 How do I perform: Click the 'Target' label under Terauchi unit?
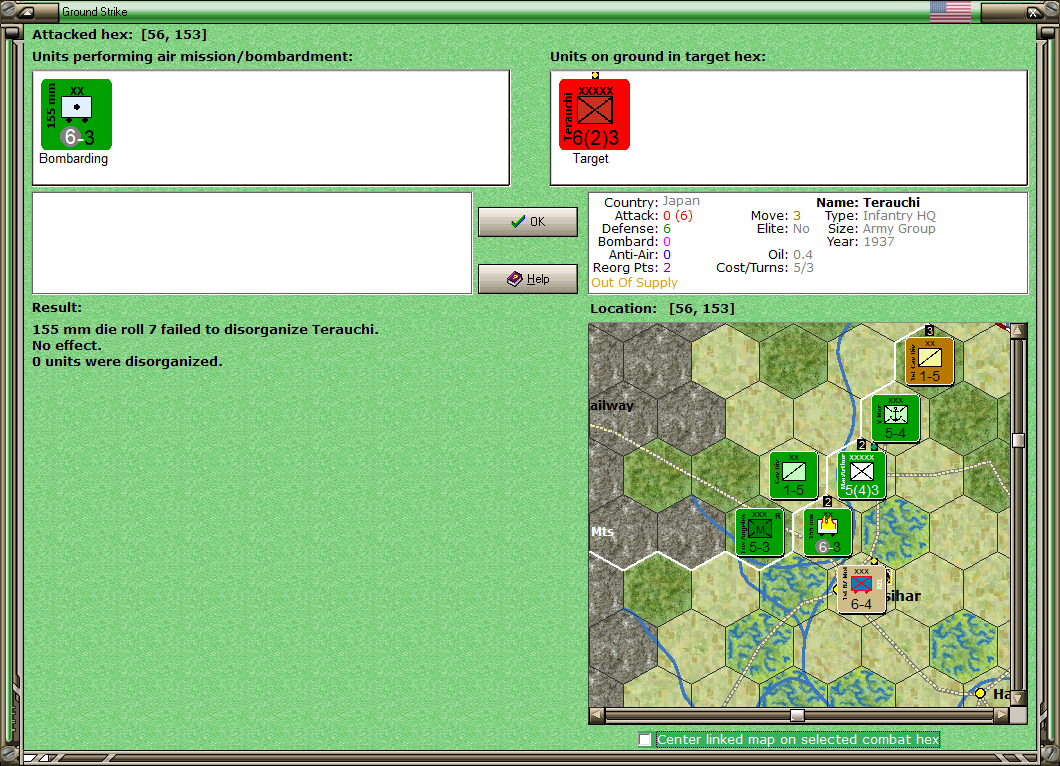pos(591,159)
